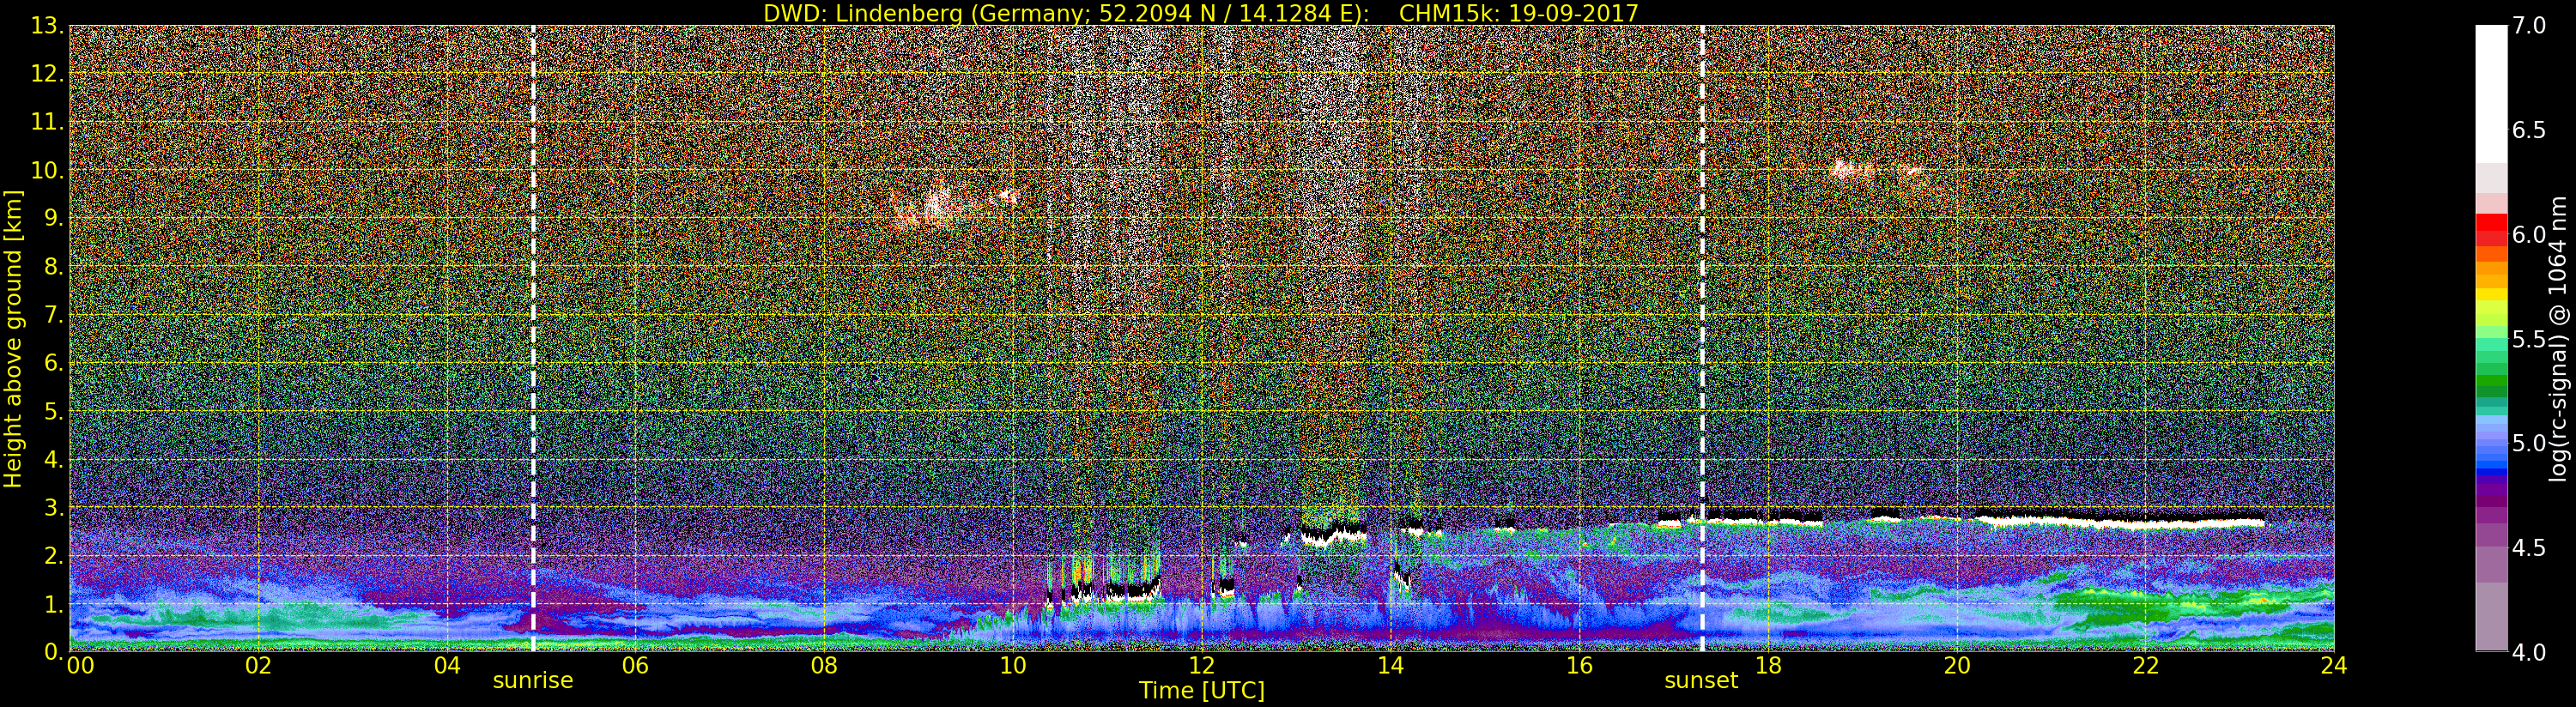2576x707 pixels.
Task: Click the time axis tick label '10'
Action: click(x=1012, y=666)
